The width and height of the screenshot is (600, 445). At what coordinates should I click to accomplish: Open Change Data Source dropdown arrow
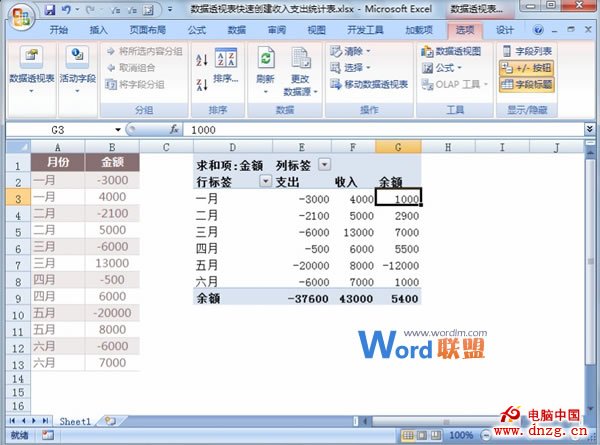(316, 92)
